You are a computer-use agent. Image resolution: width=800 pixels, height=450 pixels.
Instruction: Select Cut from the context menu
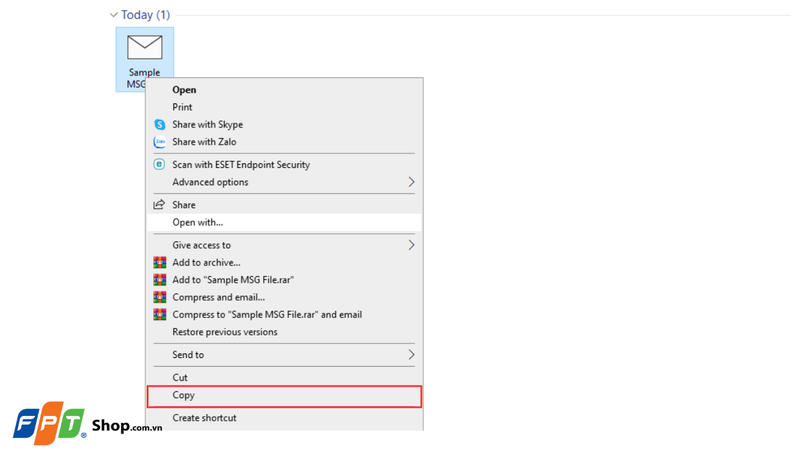(180, 377)
